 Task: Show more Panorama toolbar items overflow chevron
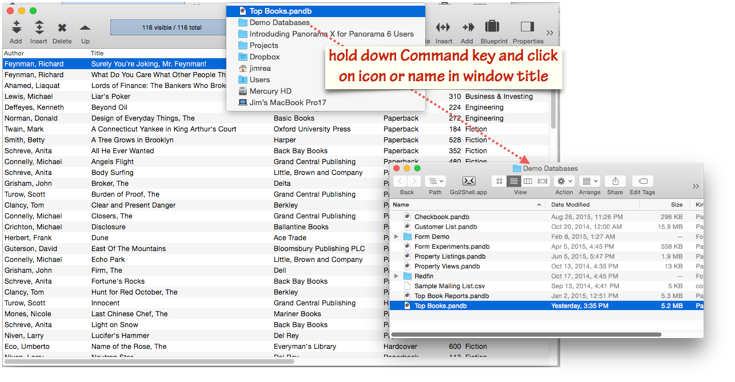pos(550,33)
